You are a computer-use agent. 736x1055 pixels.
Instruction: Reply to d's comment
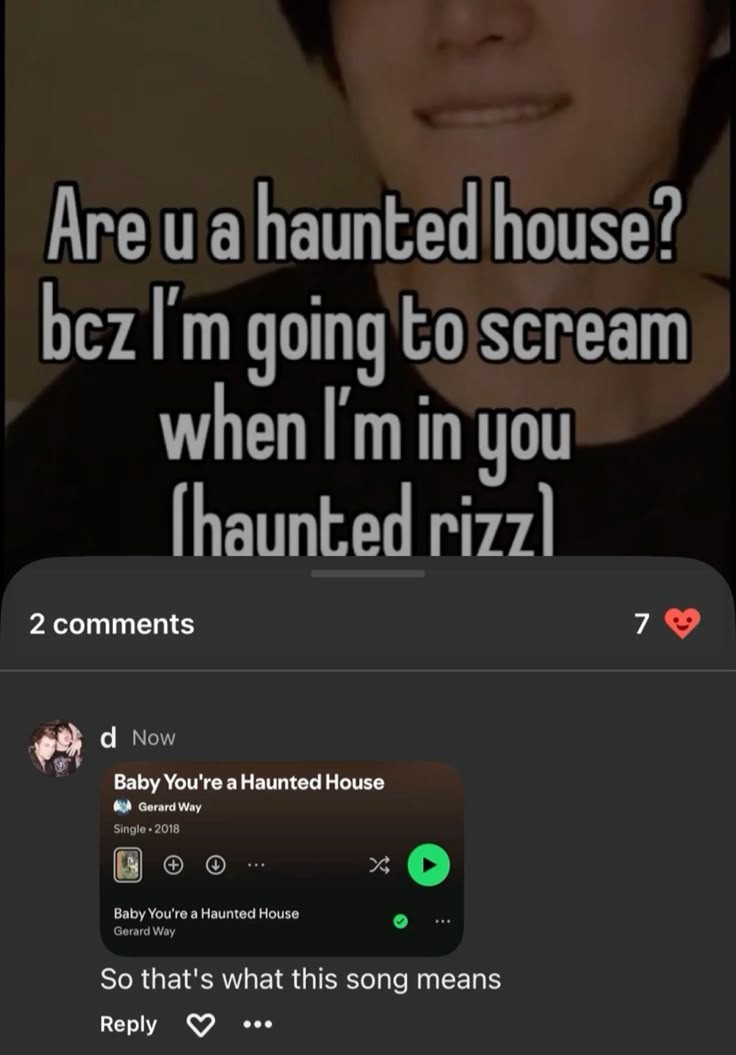pos(128,1024)
